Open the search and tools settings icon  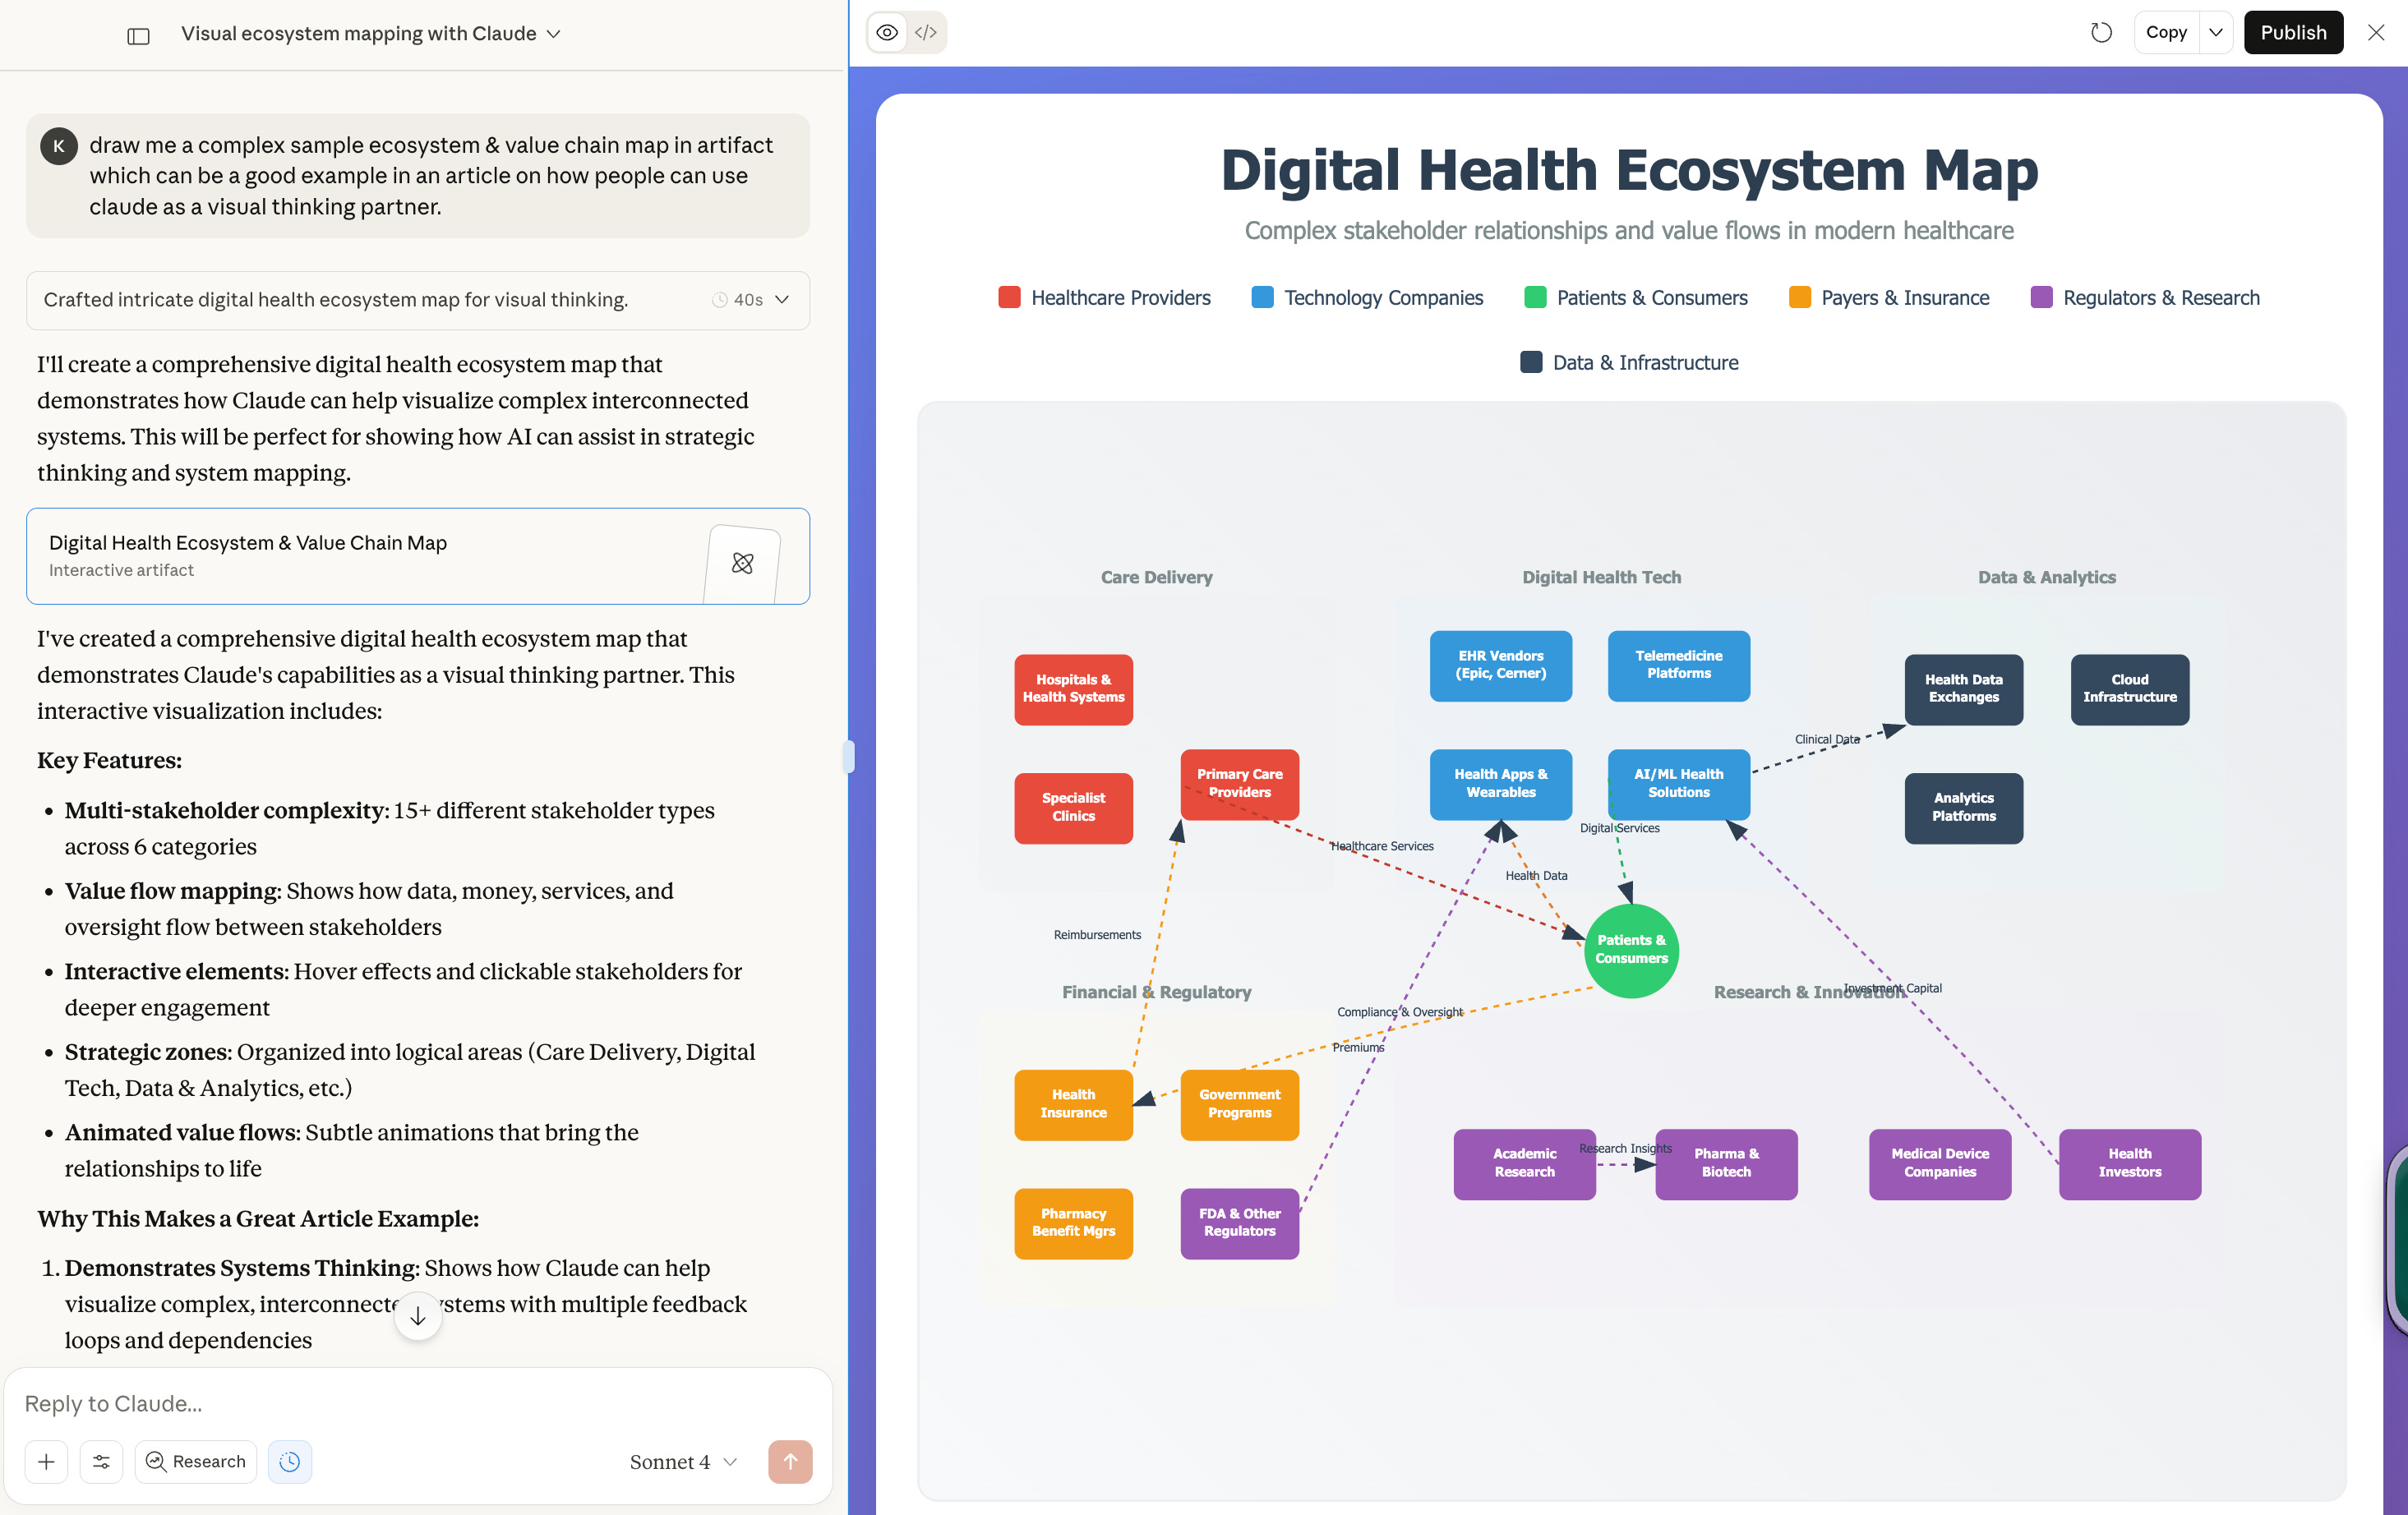click(x=101, y=1461)
